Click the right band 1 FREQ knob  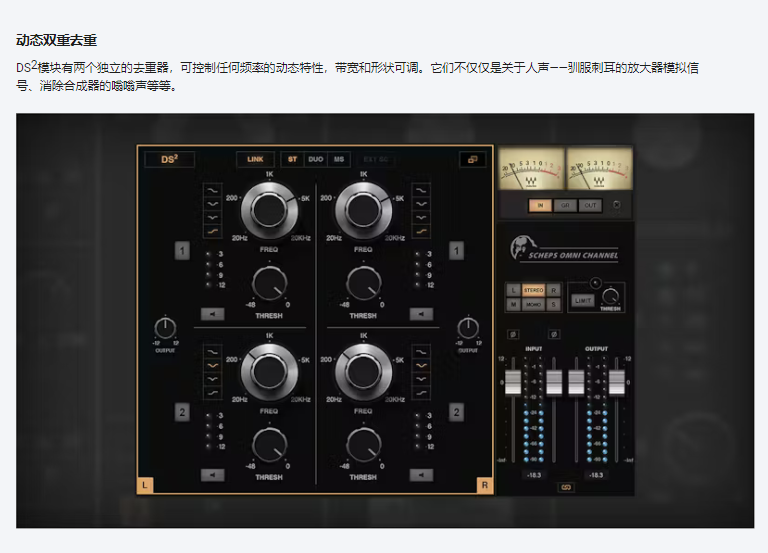pyautogui.click(x=363, y=210)
